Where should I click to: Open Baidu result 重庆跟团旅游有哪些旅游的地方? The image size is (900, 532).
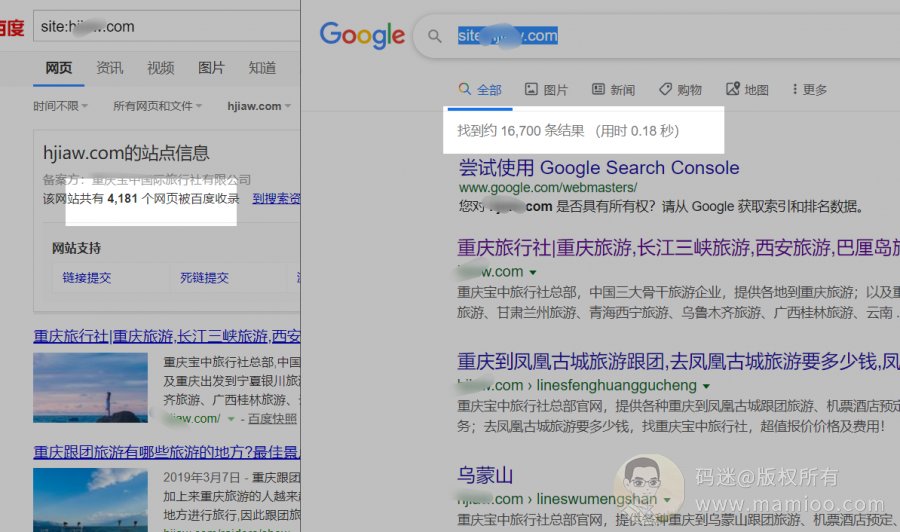(166, 452)
